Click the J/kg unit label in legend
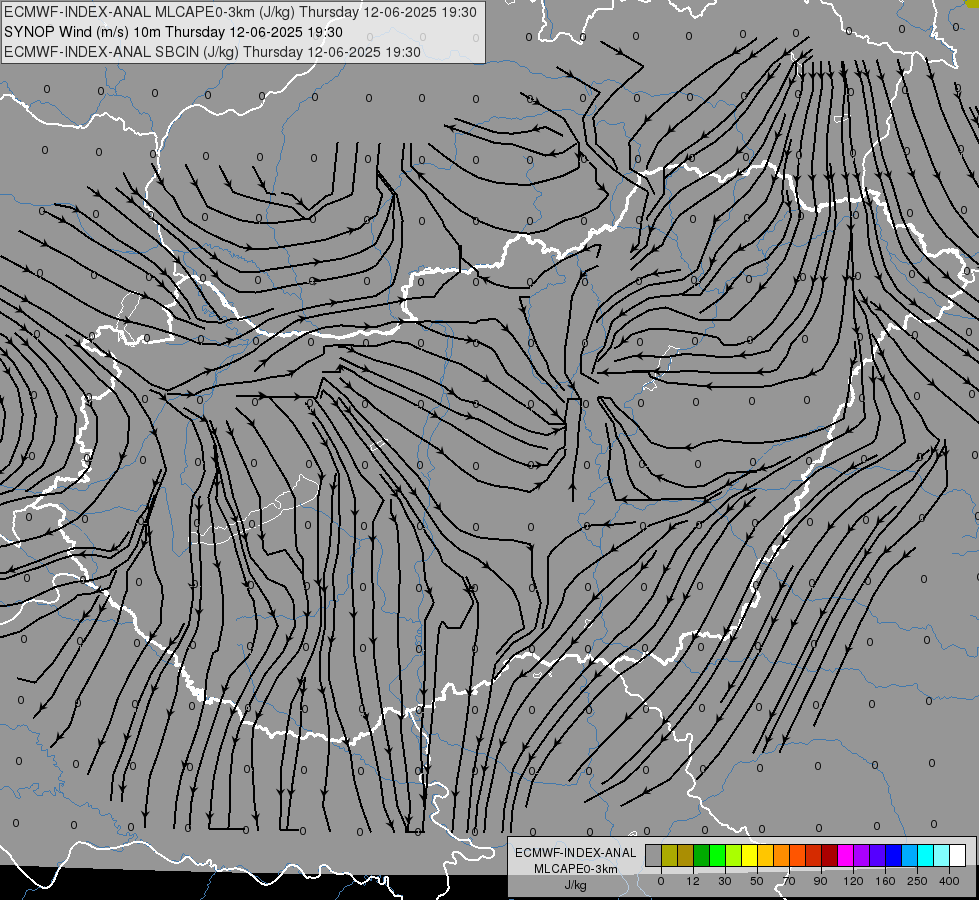Screen dimensions: 979x900 pyautogui.click(x=576, y=885)
